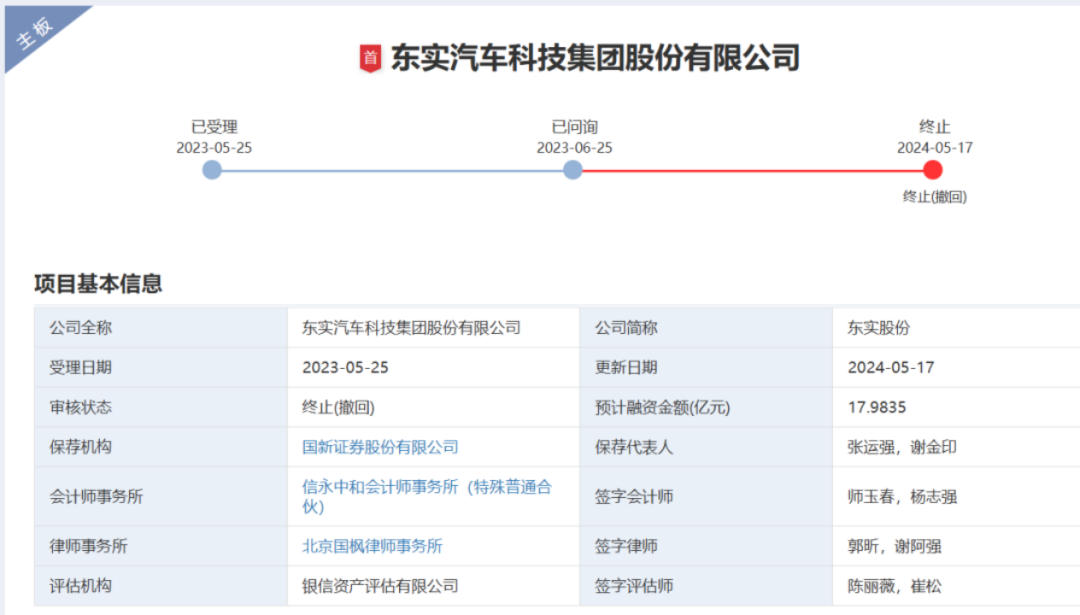Select the 已问询 timeline node circle

coord(573,170)
